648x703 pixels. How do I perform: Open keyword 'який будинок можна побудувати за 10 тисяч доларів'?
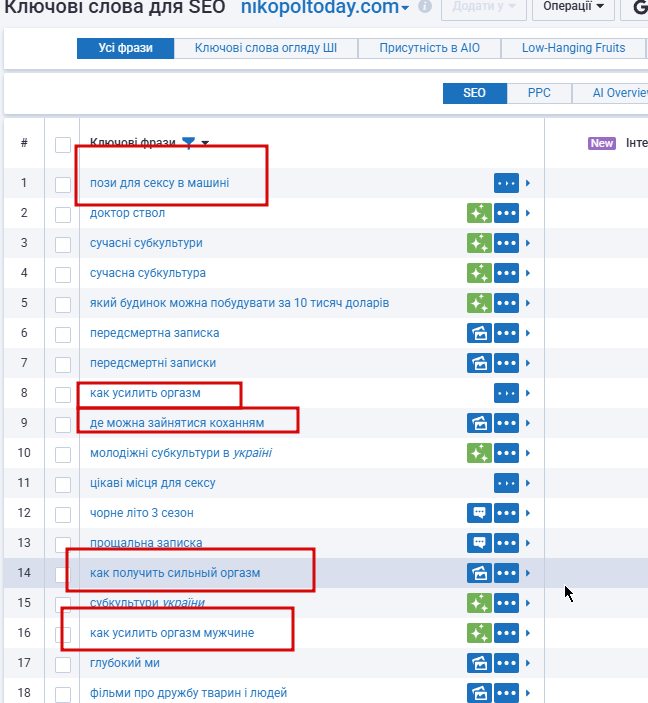[x=239, y=303]
